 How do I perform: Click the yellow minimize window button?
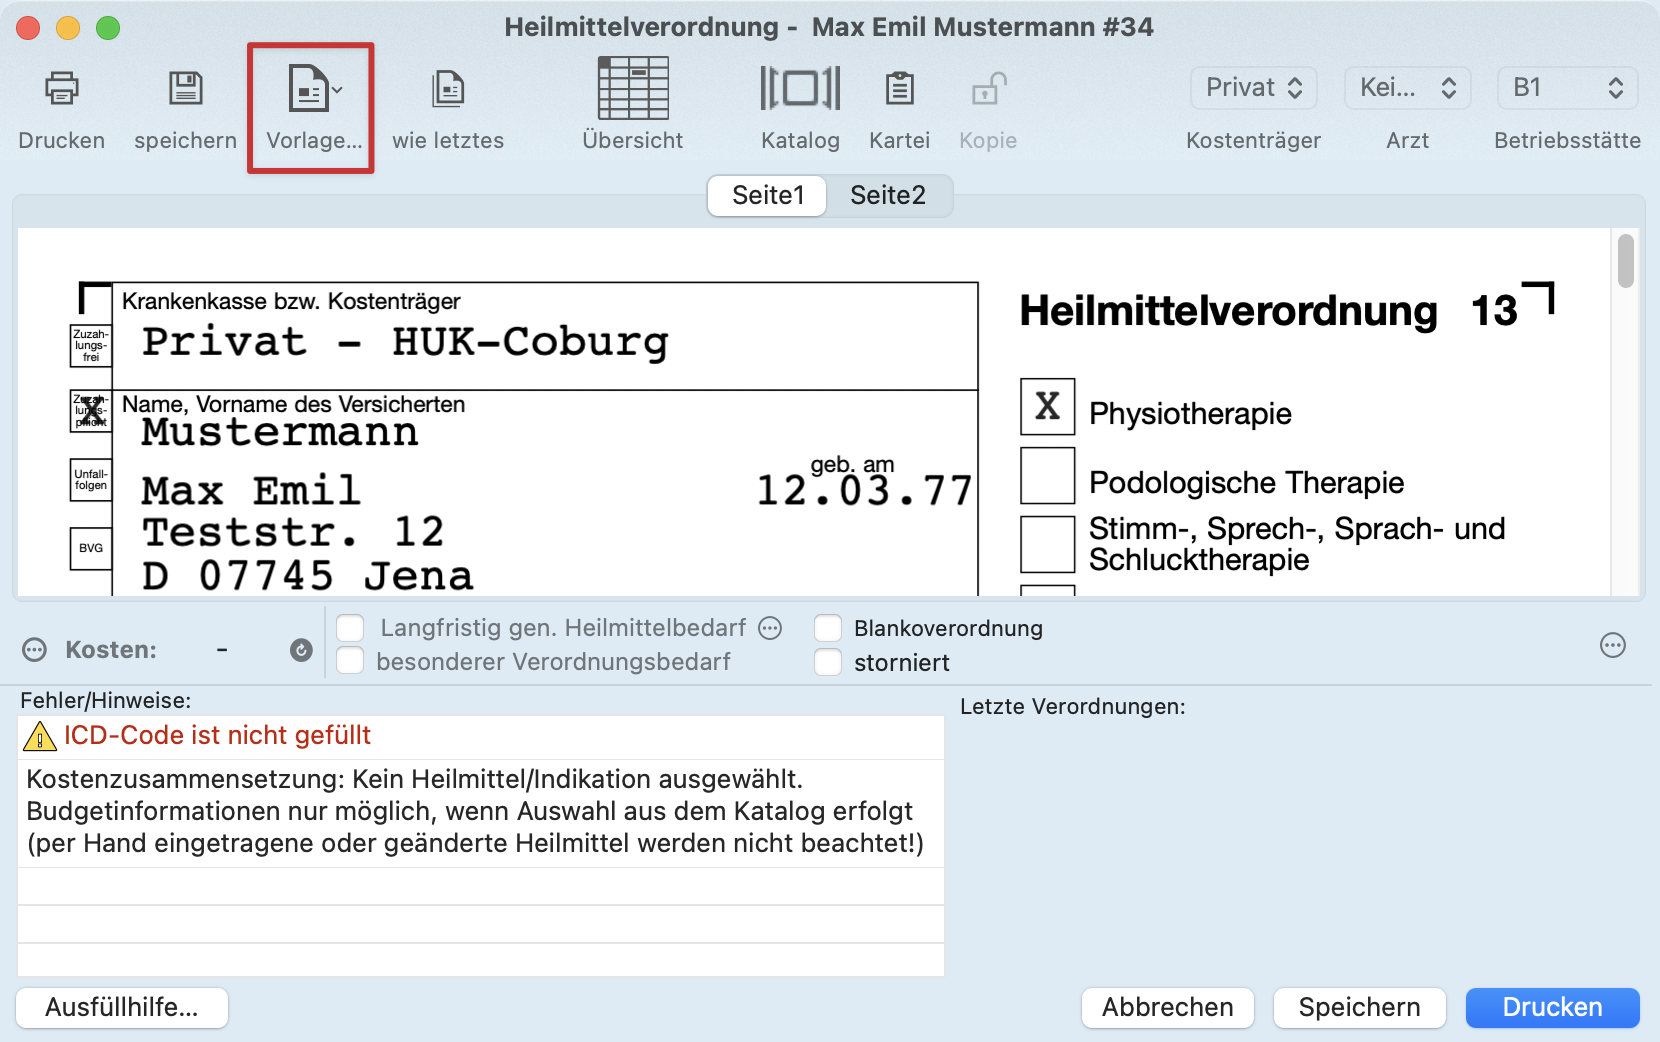point(68,28)
